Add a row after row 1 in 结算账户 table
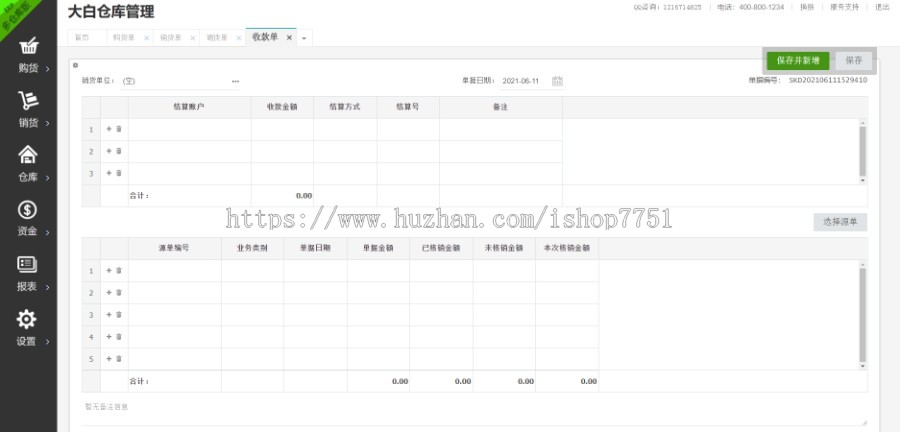 pyautogui.click(x=109, y=129)
